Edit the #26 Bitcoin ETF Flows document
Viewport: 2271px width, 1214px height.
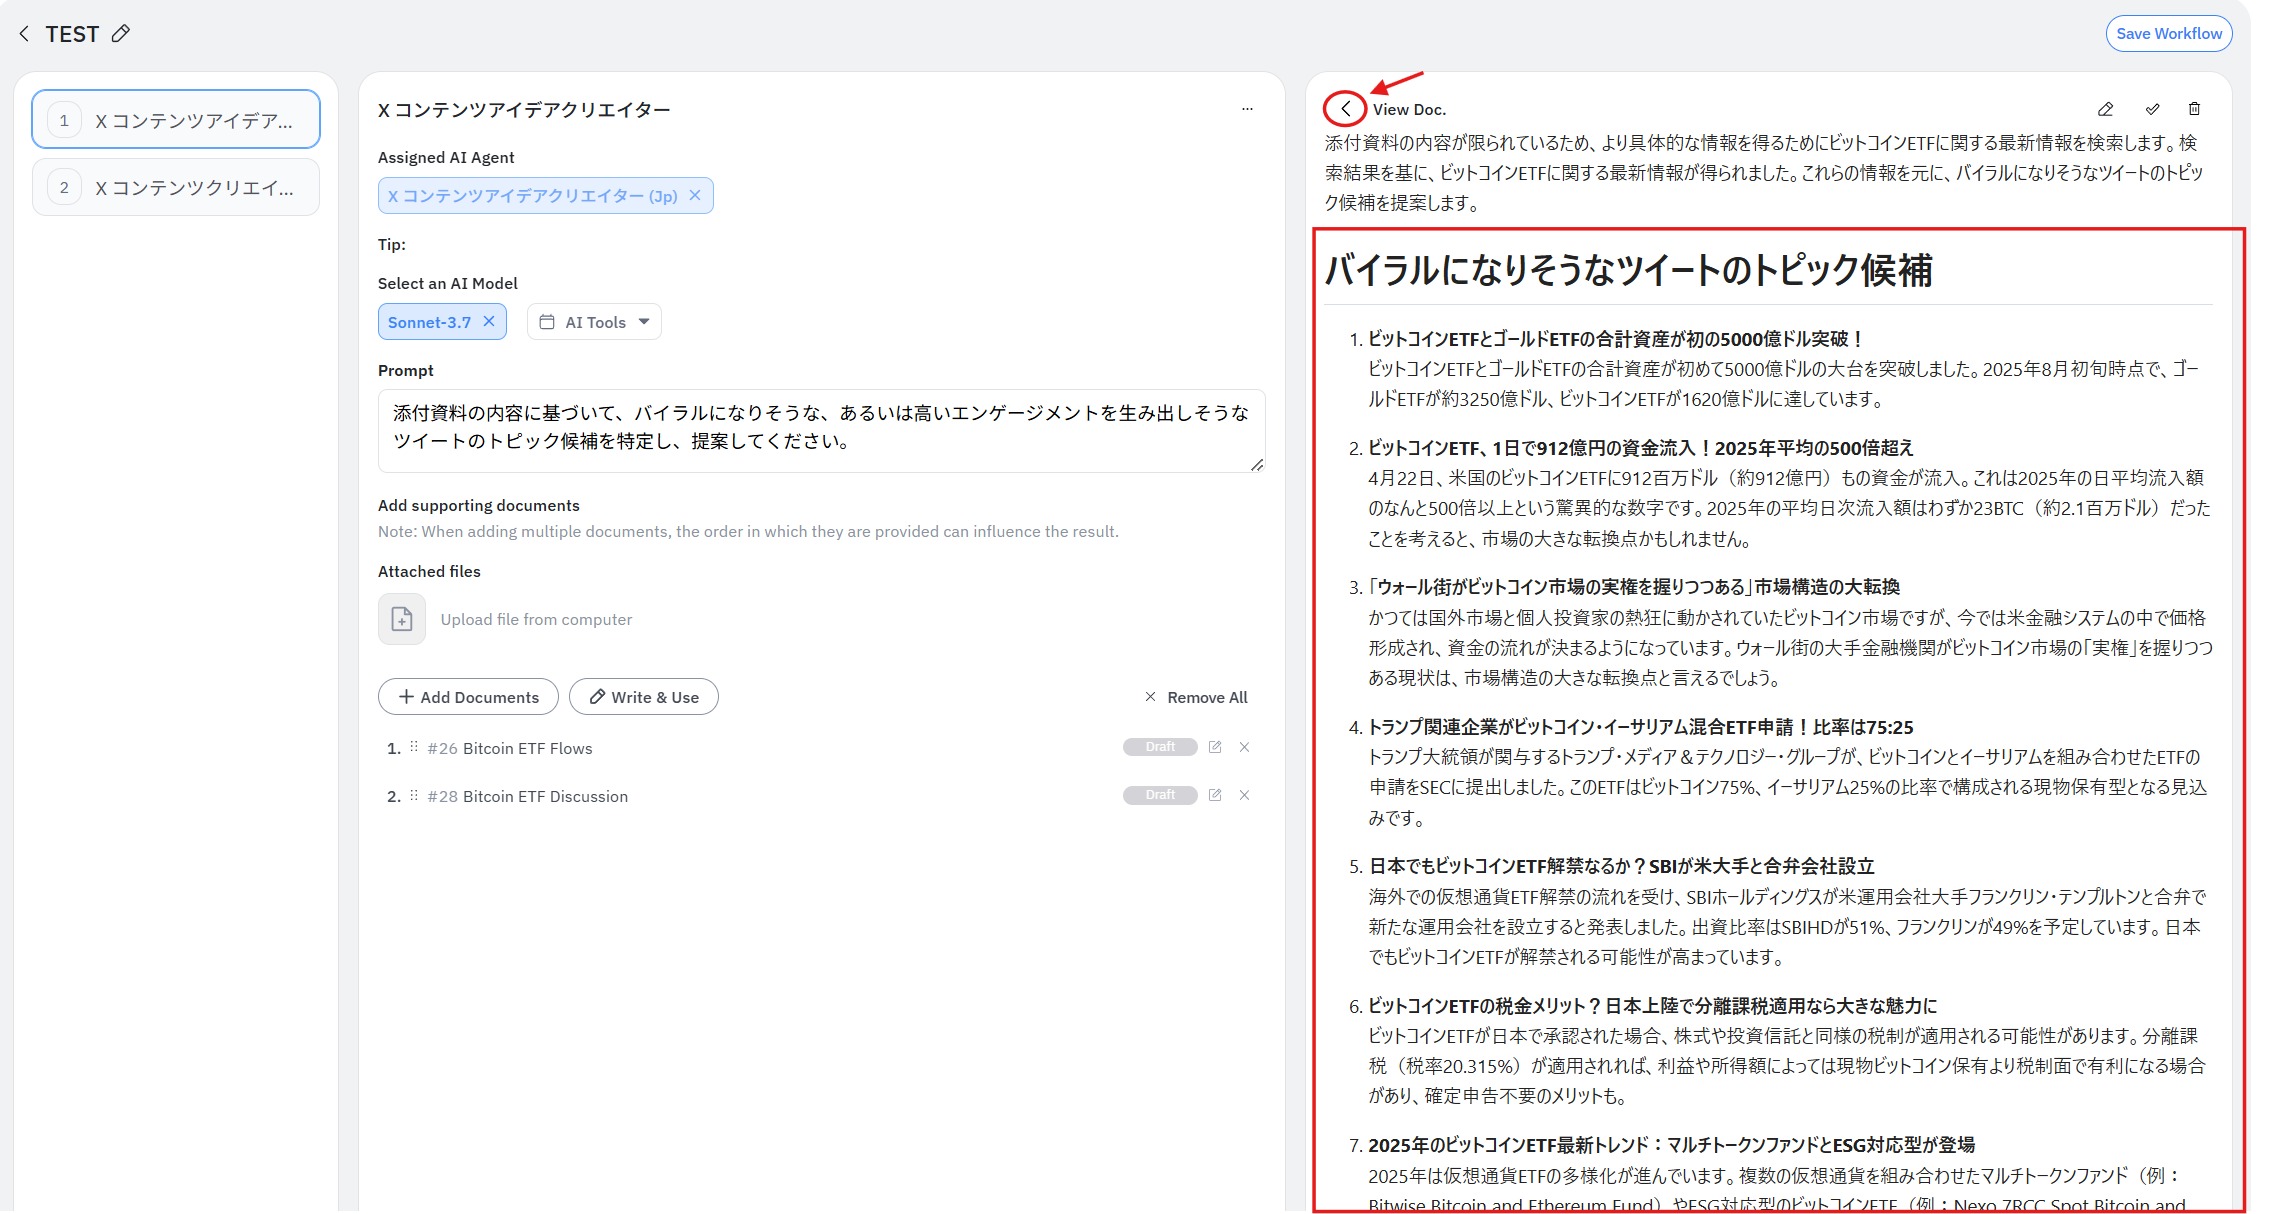pyautogui.click(x=1215, y=747)
